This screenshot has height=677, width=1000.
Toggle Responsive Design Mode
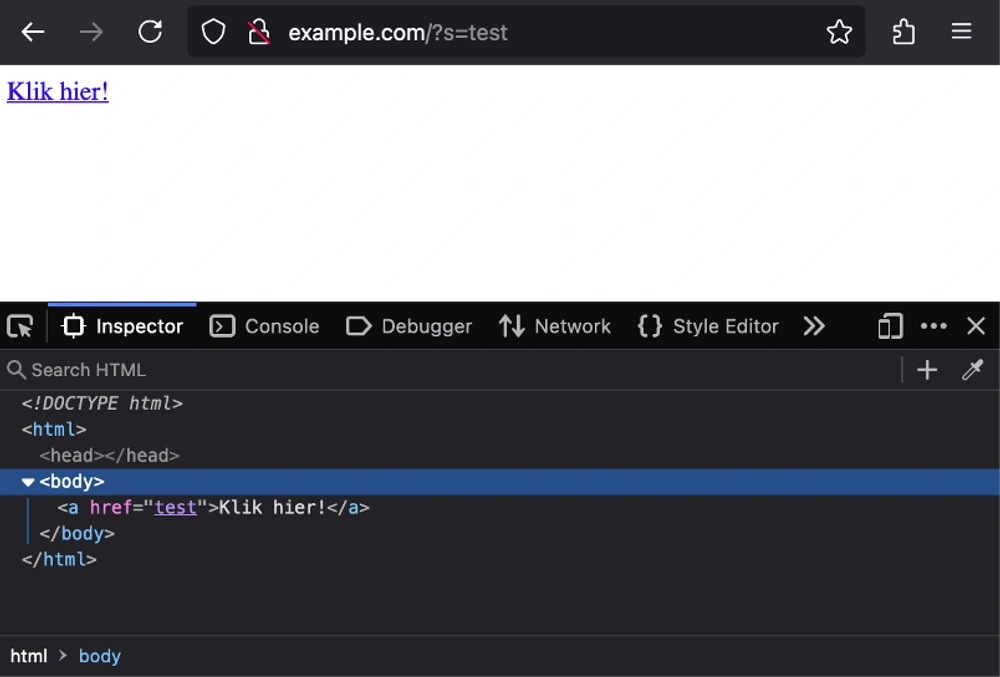click(890, 326)
